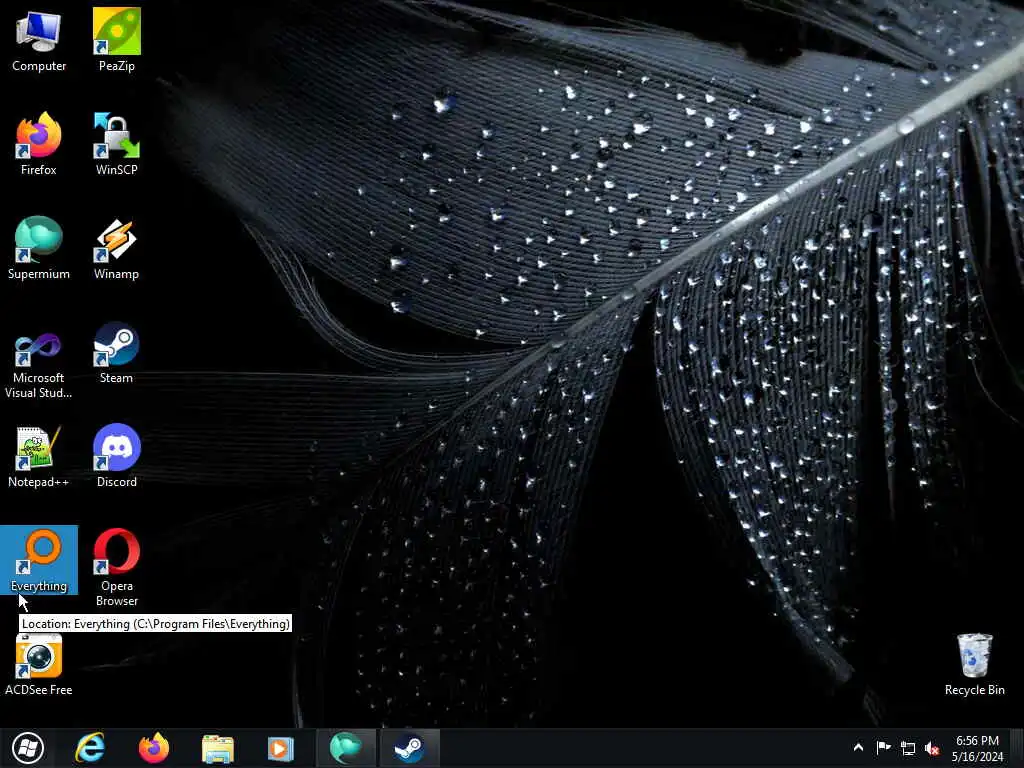The image size is (1024, 768).
Task: Click the Steam desktop shortcut
Action: coord(116,353)
